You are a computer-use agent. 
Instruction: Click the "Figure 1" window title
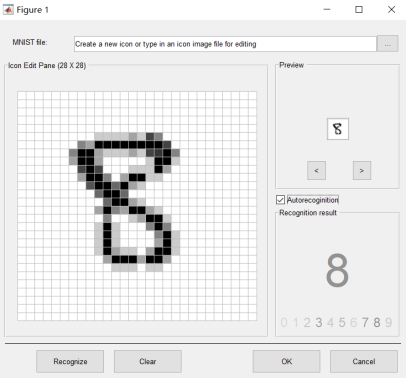click(x=33, y=10)
